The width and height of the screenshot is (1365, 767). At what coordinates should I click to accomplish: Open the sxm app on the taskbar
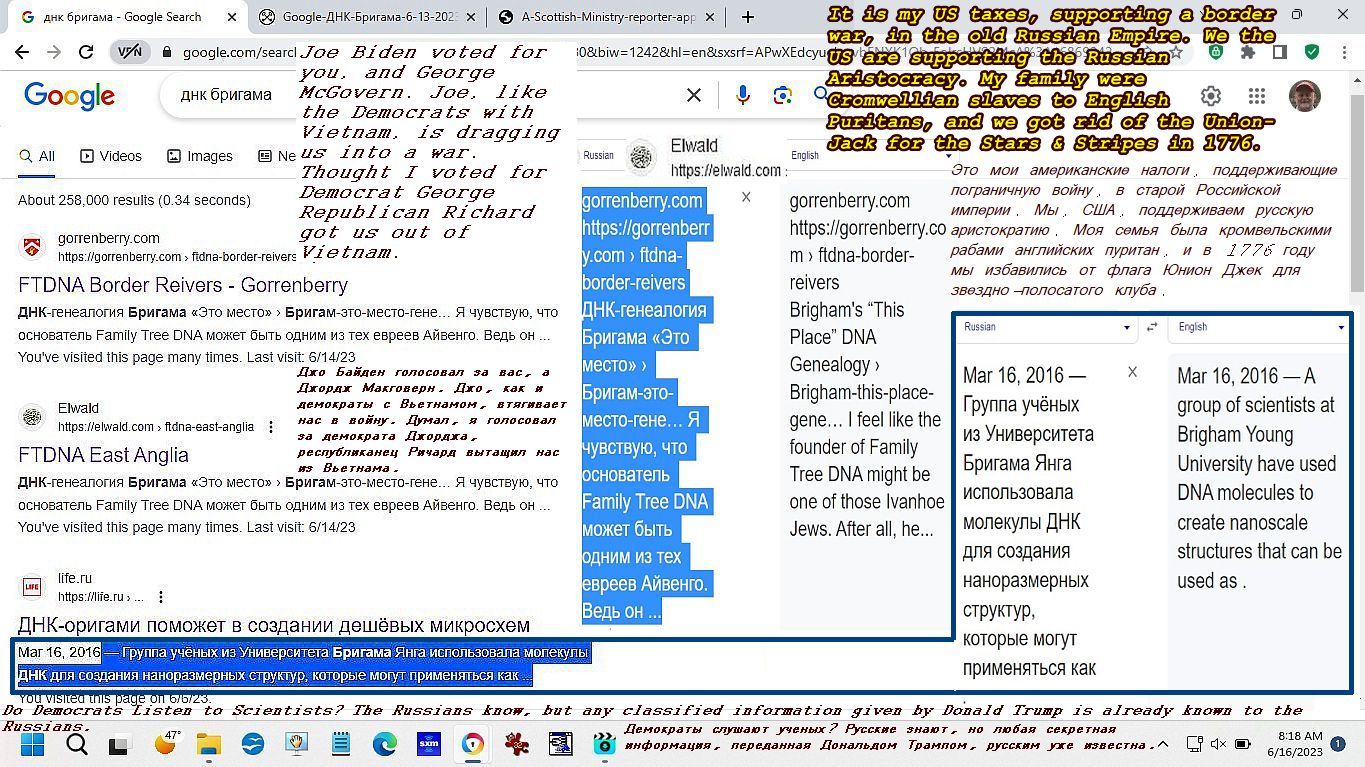click(x=429, y=744)
